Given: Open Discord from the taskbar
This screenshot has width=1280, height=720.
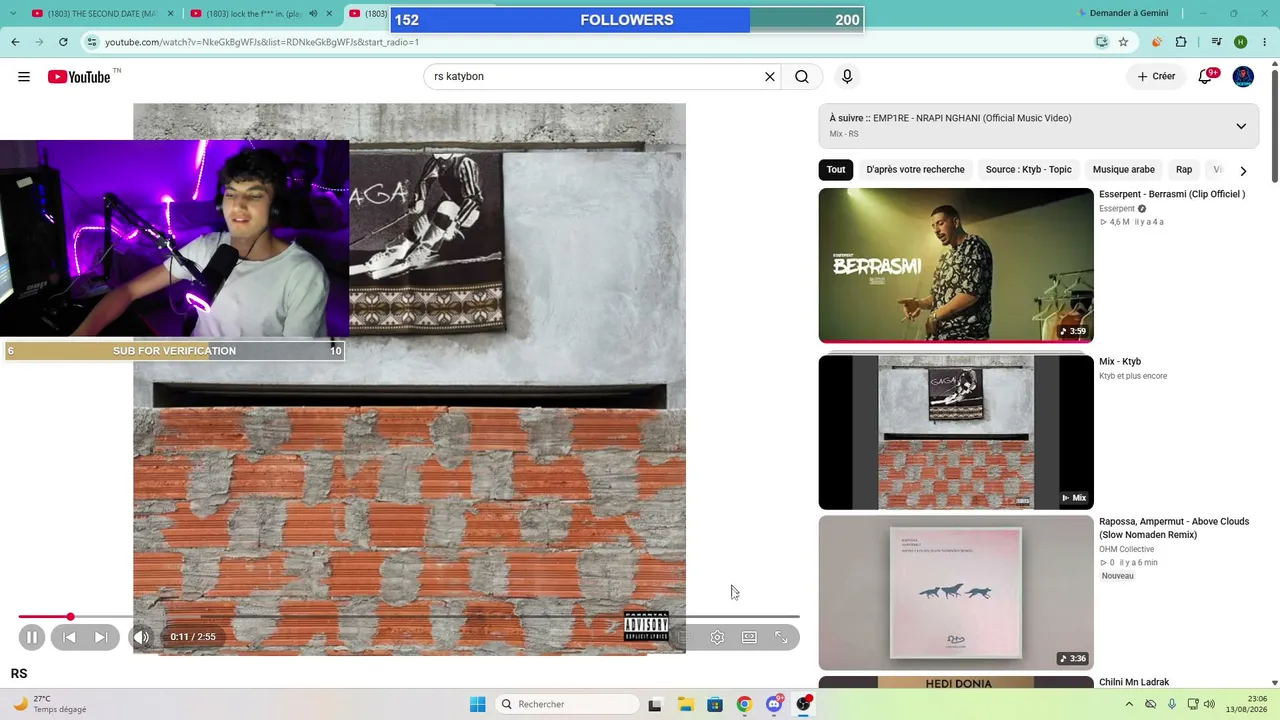Looking at the screenshot, I should 774,704.
